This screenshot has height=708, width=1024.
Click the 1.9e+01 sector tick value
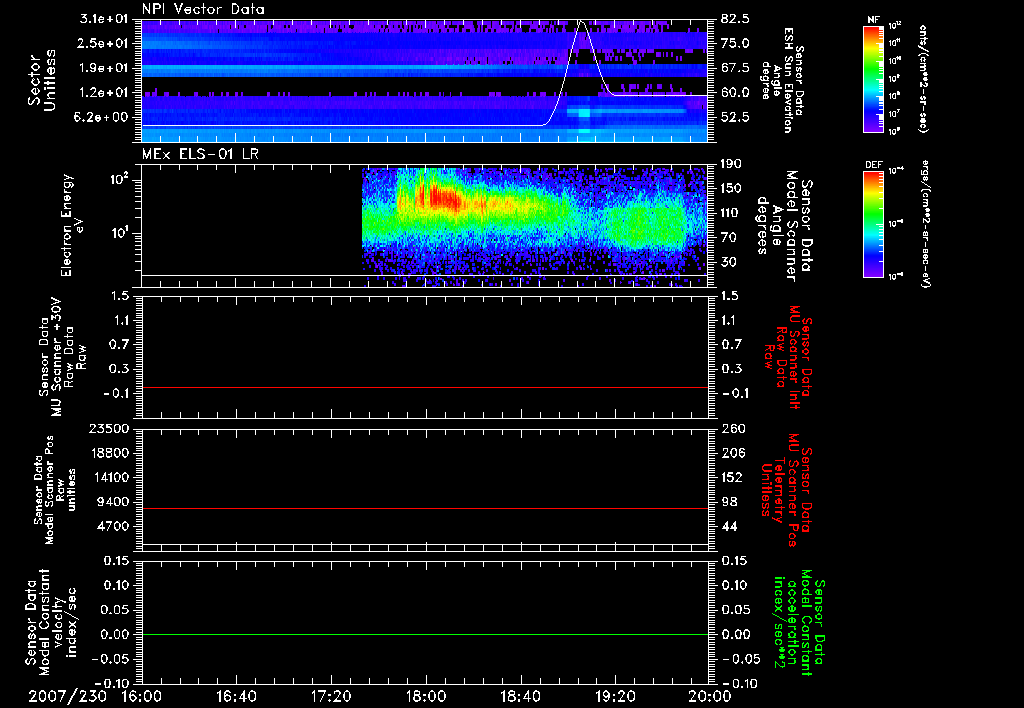(105, 68)
